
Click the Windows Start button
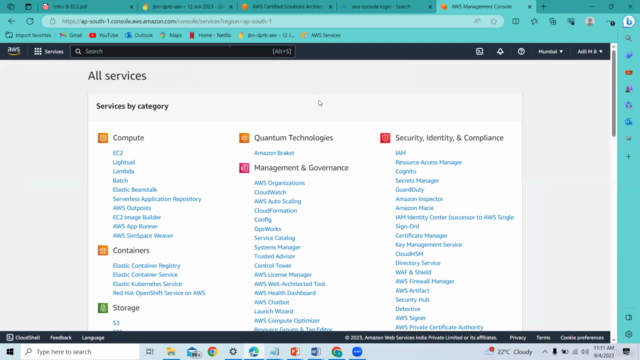[10, 352]
